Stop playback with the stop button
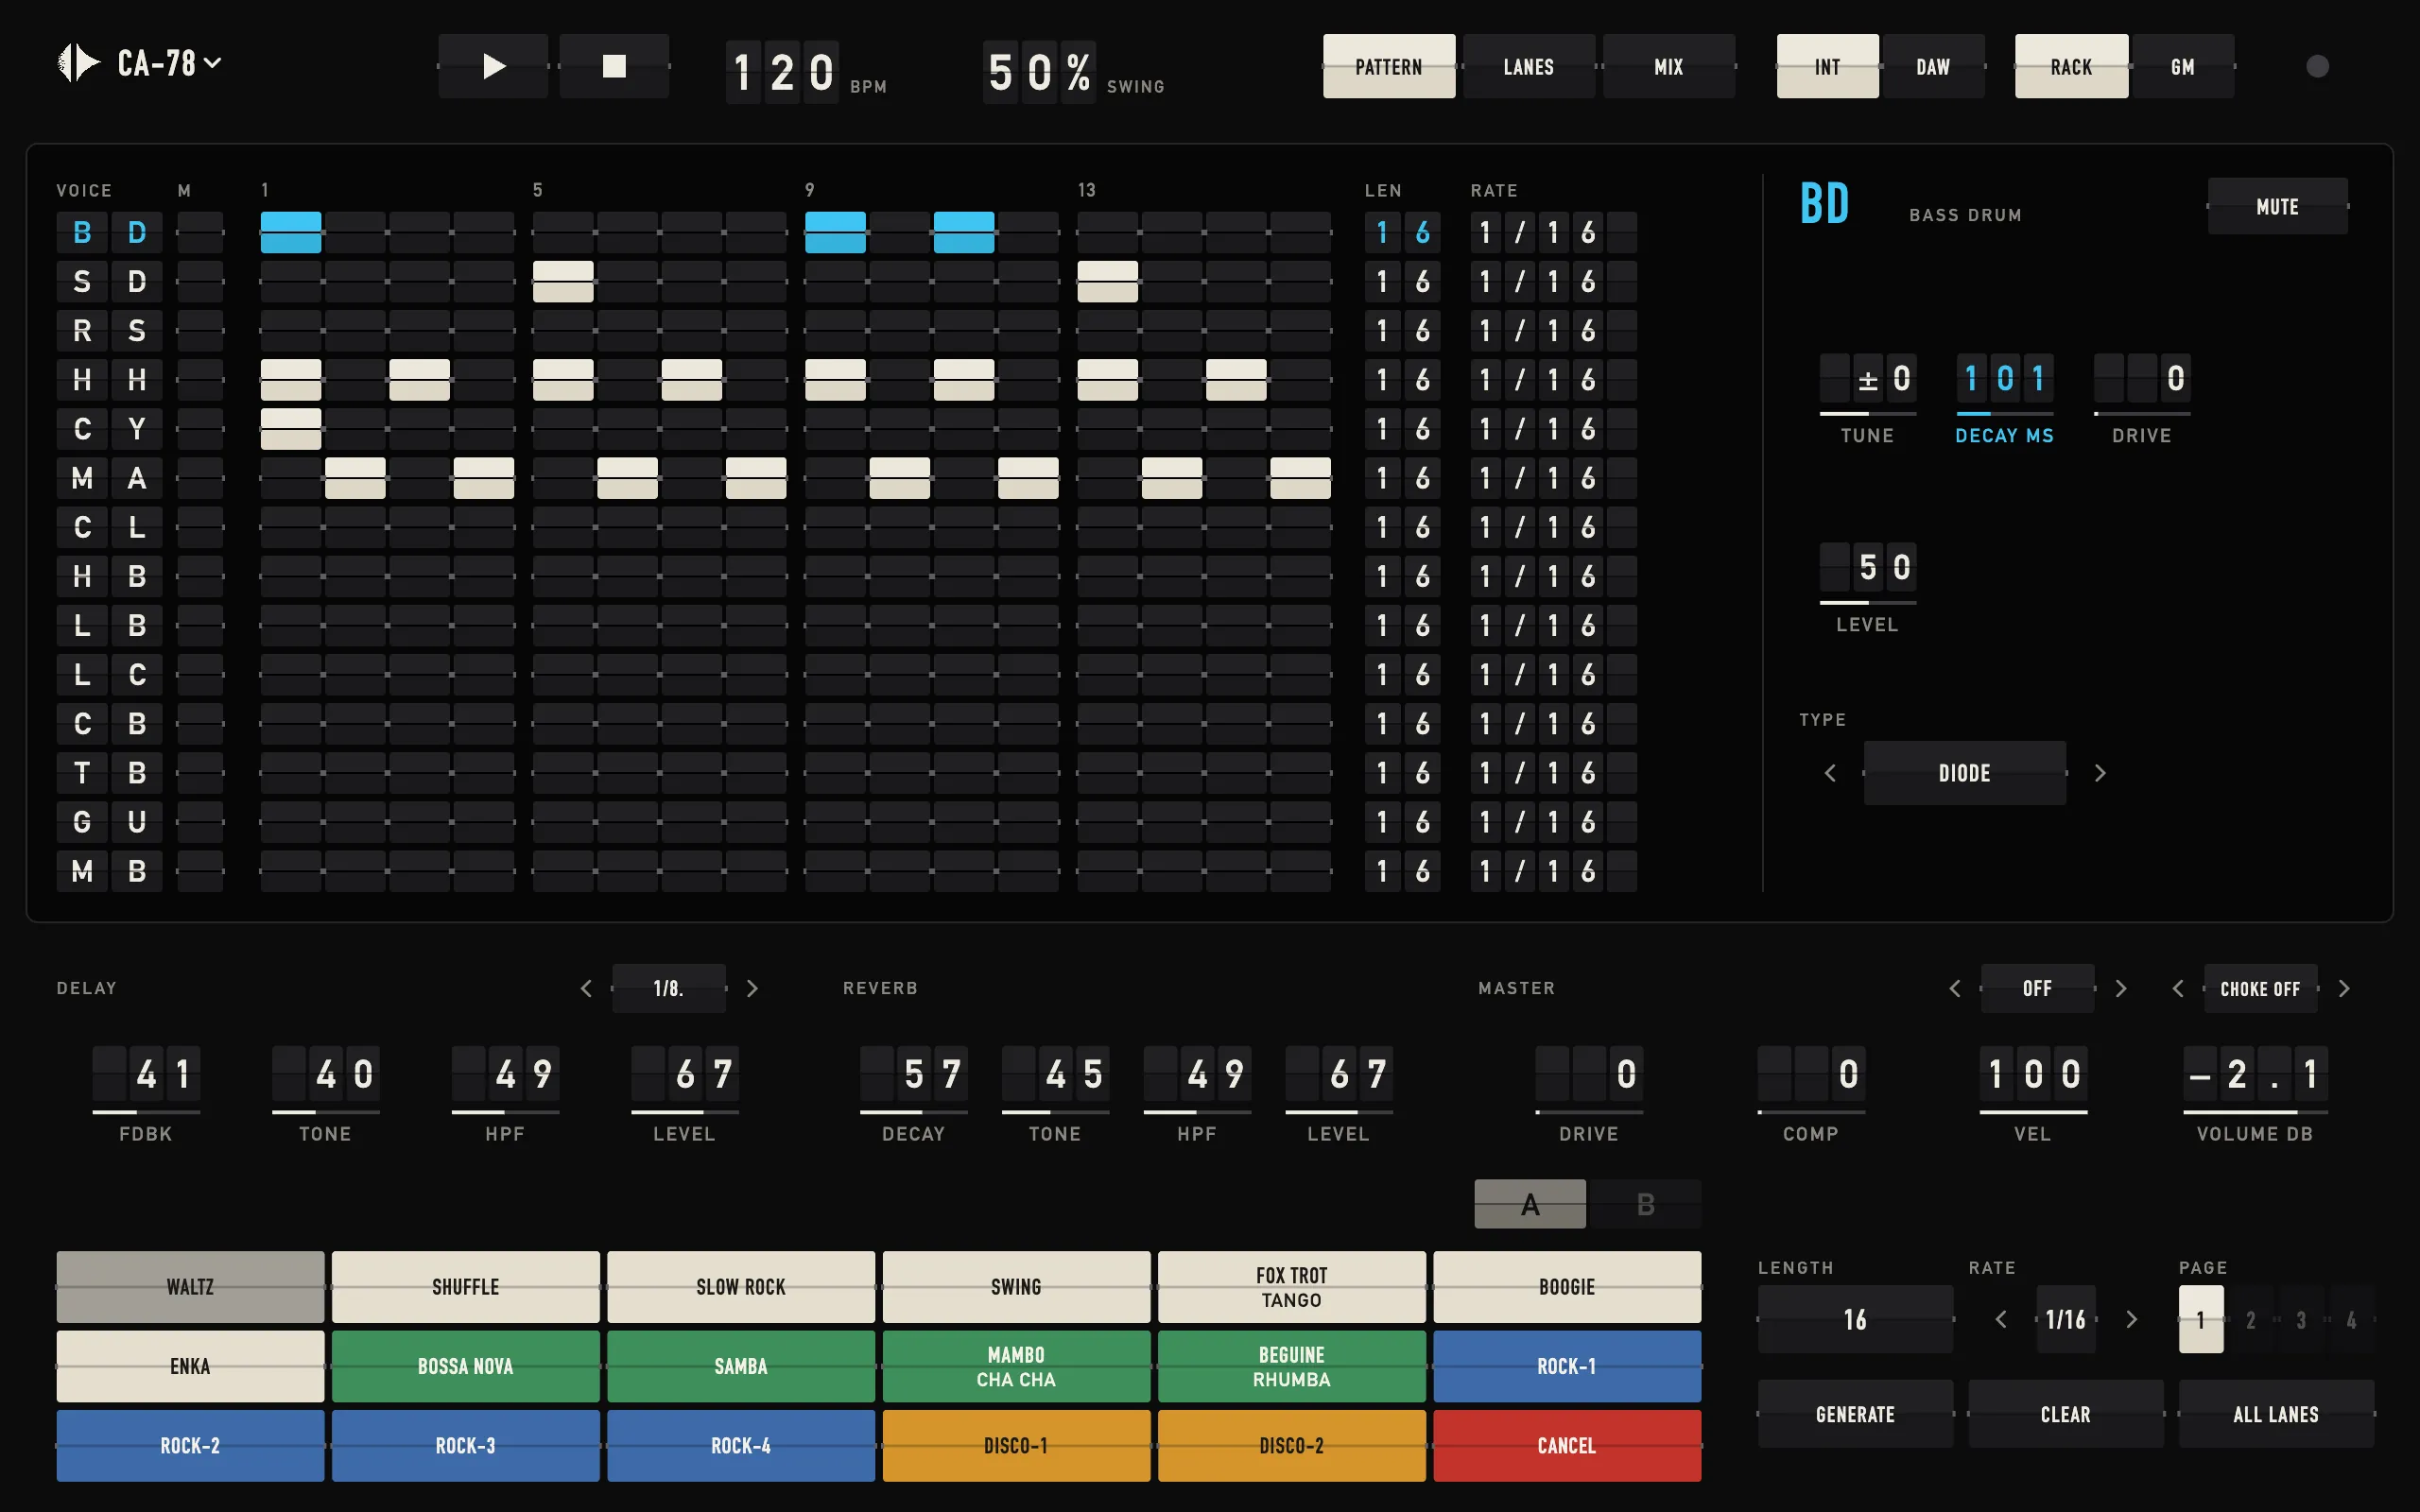Screen dimensions: 2420x1512 614,66
